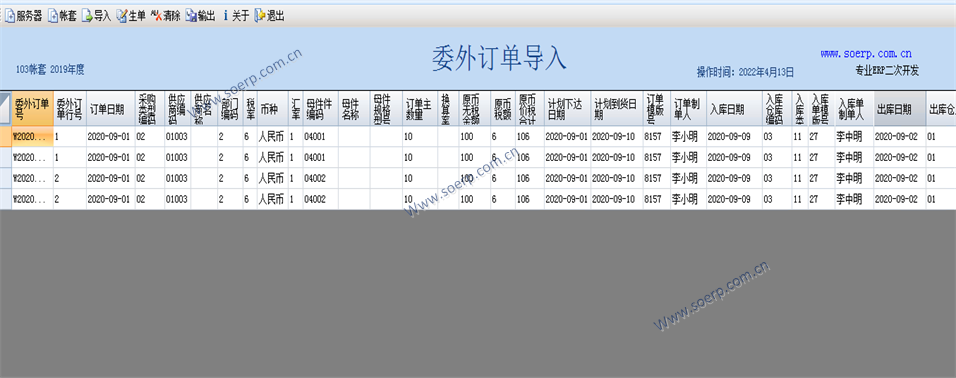Select the 委外订单号 column header
The width and height of the screenshot is (956, 378).
tap(32, 109)
